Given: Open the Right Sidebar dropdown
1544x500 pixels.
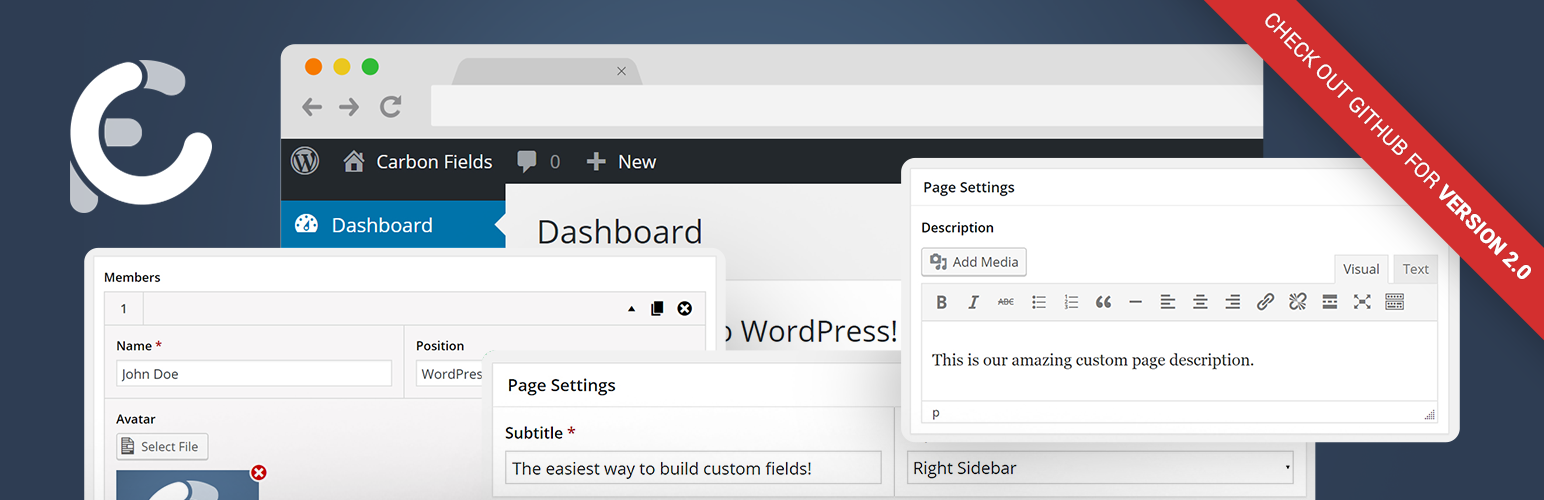Looking at the screenshot, I should click(1100, 467).
